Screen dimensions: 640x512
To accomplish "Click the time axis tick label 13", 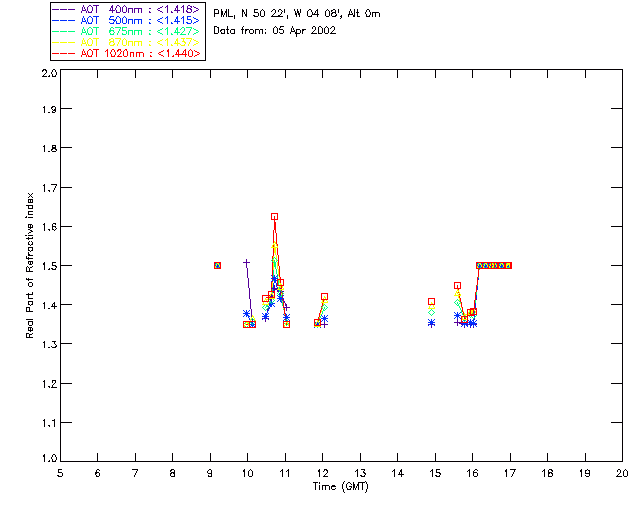I will click(x=360, y=473).
